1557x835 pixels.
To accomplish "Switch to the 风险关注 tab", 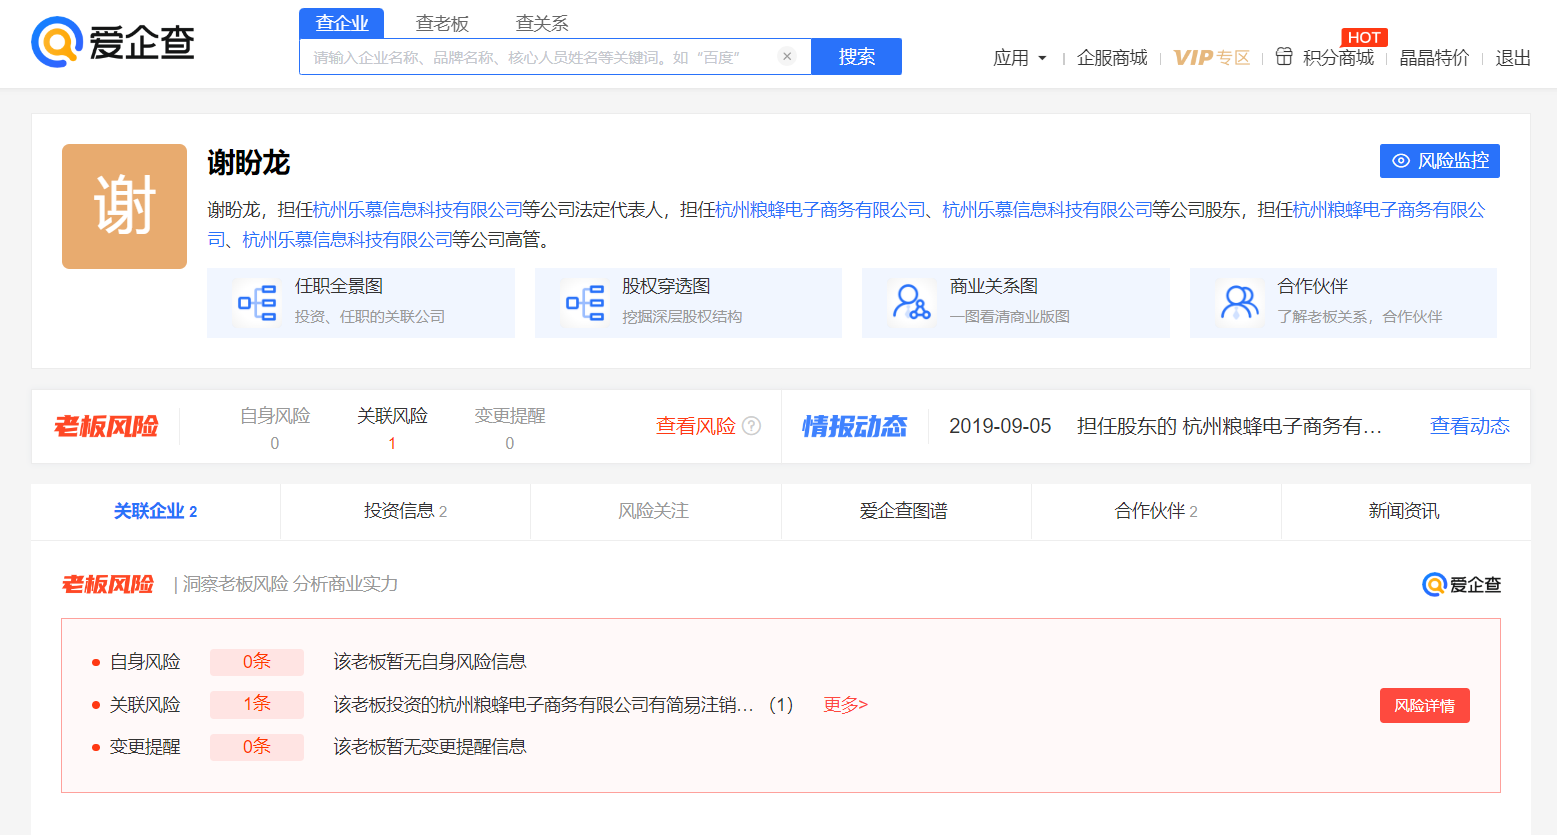I will [654, 511].
